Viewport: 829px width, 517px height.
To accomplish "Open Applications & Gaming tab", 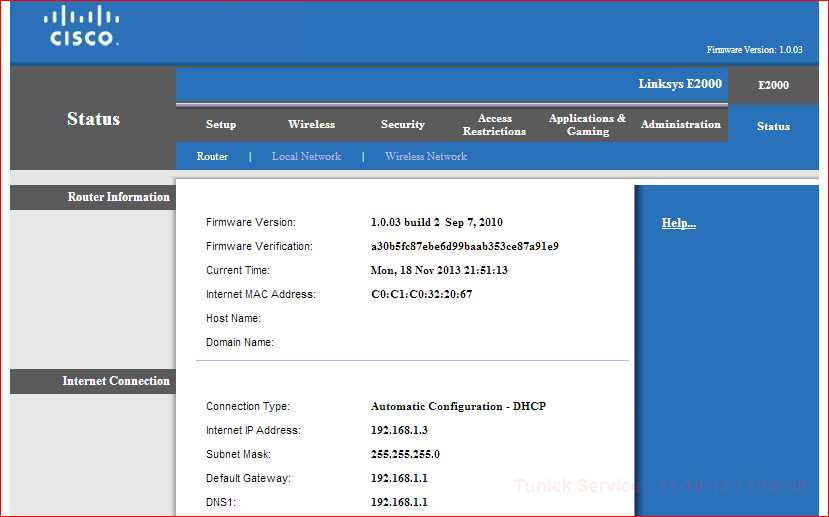I will (587, 125).
